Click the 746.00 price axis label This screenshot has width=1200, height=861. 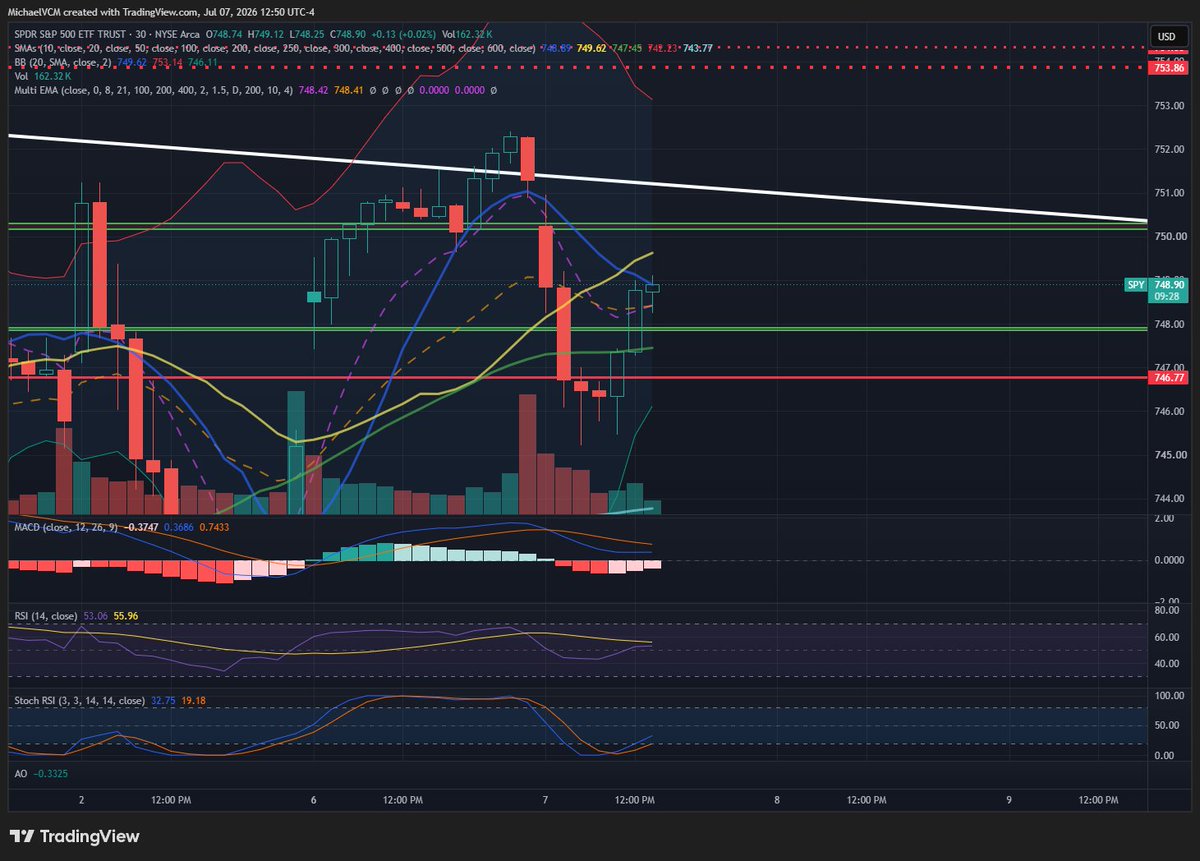click(x=1168, y=411)
